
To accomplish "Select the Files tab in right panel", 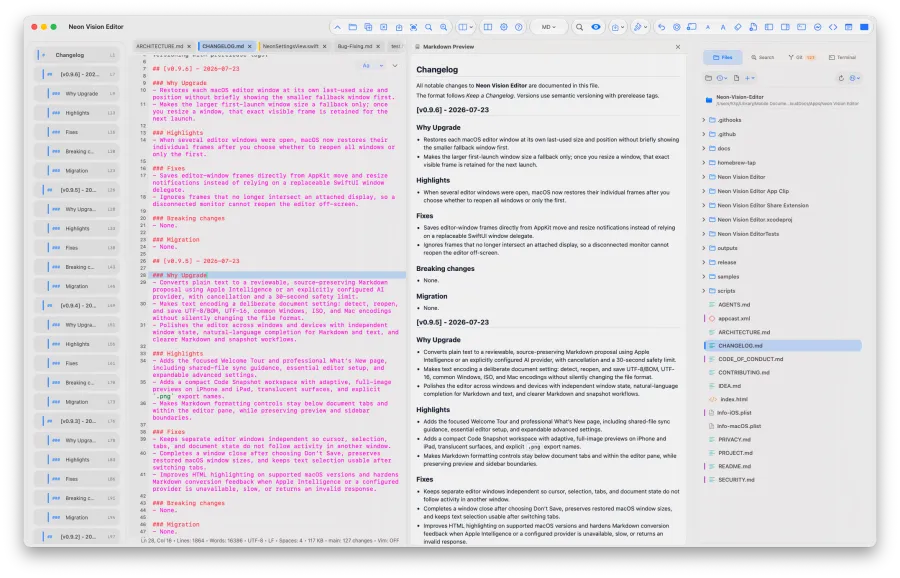I will point(723,57).
